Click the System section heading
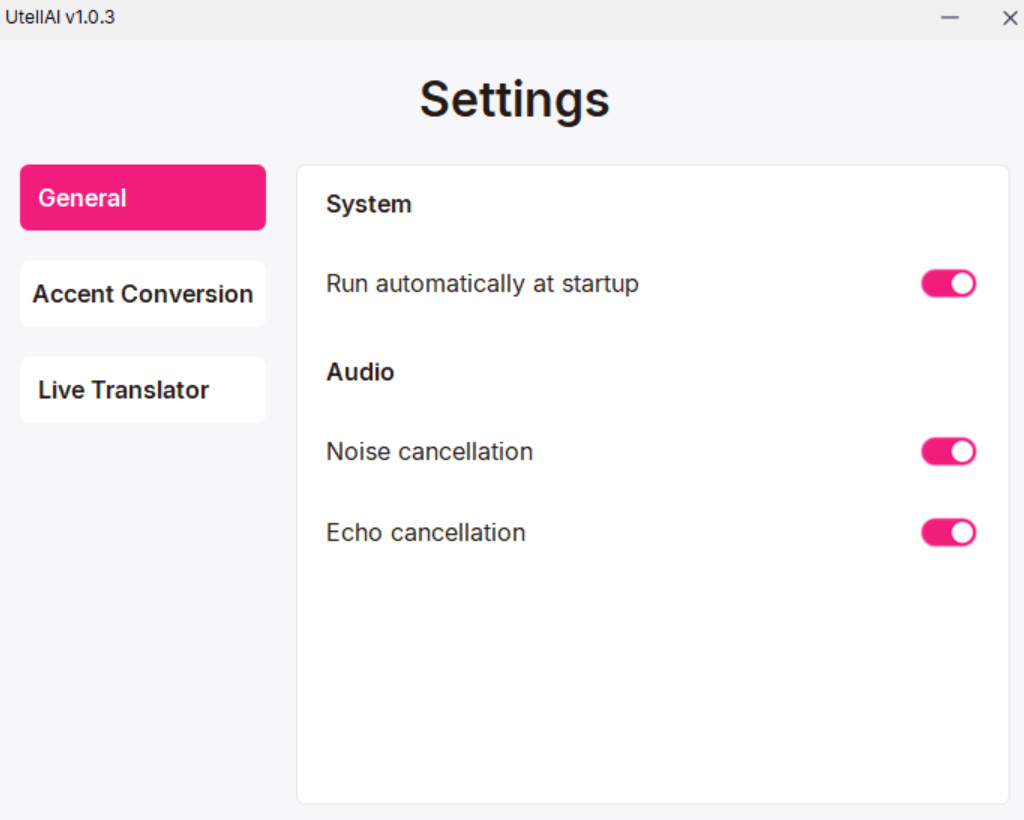 (368, 204)
